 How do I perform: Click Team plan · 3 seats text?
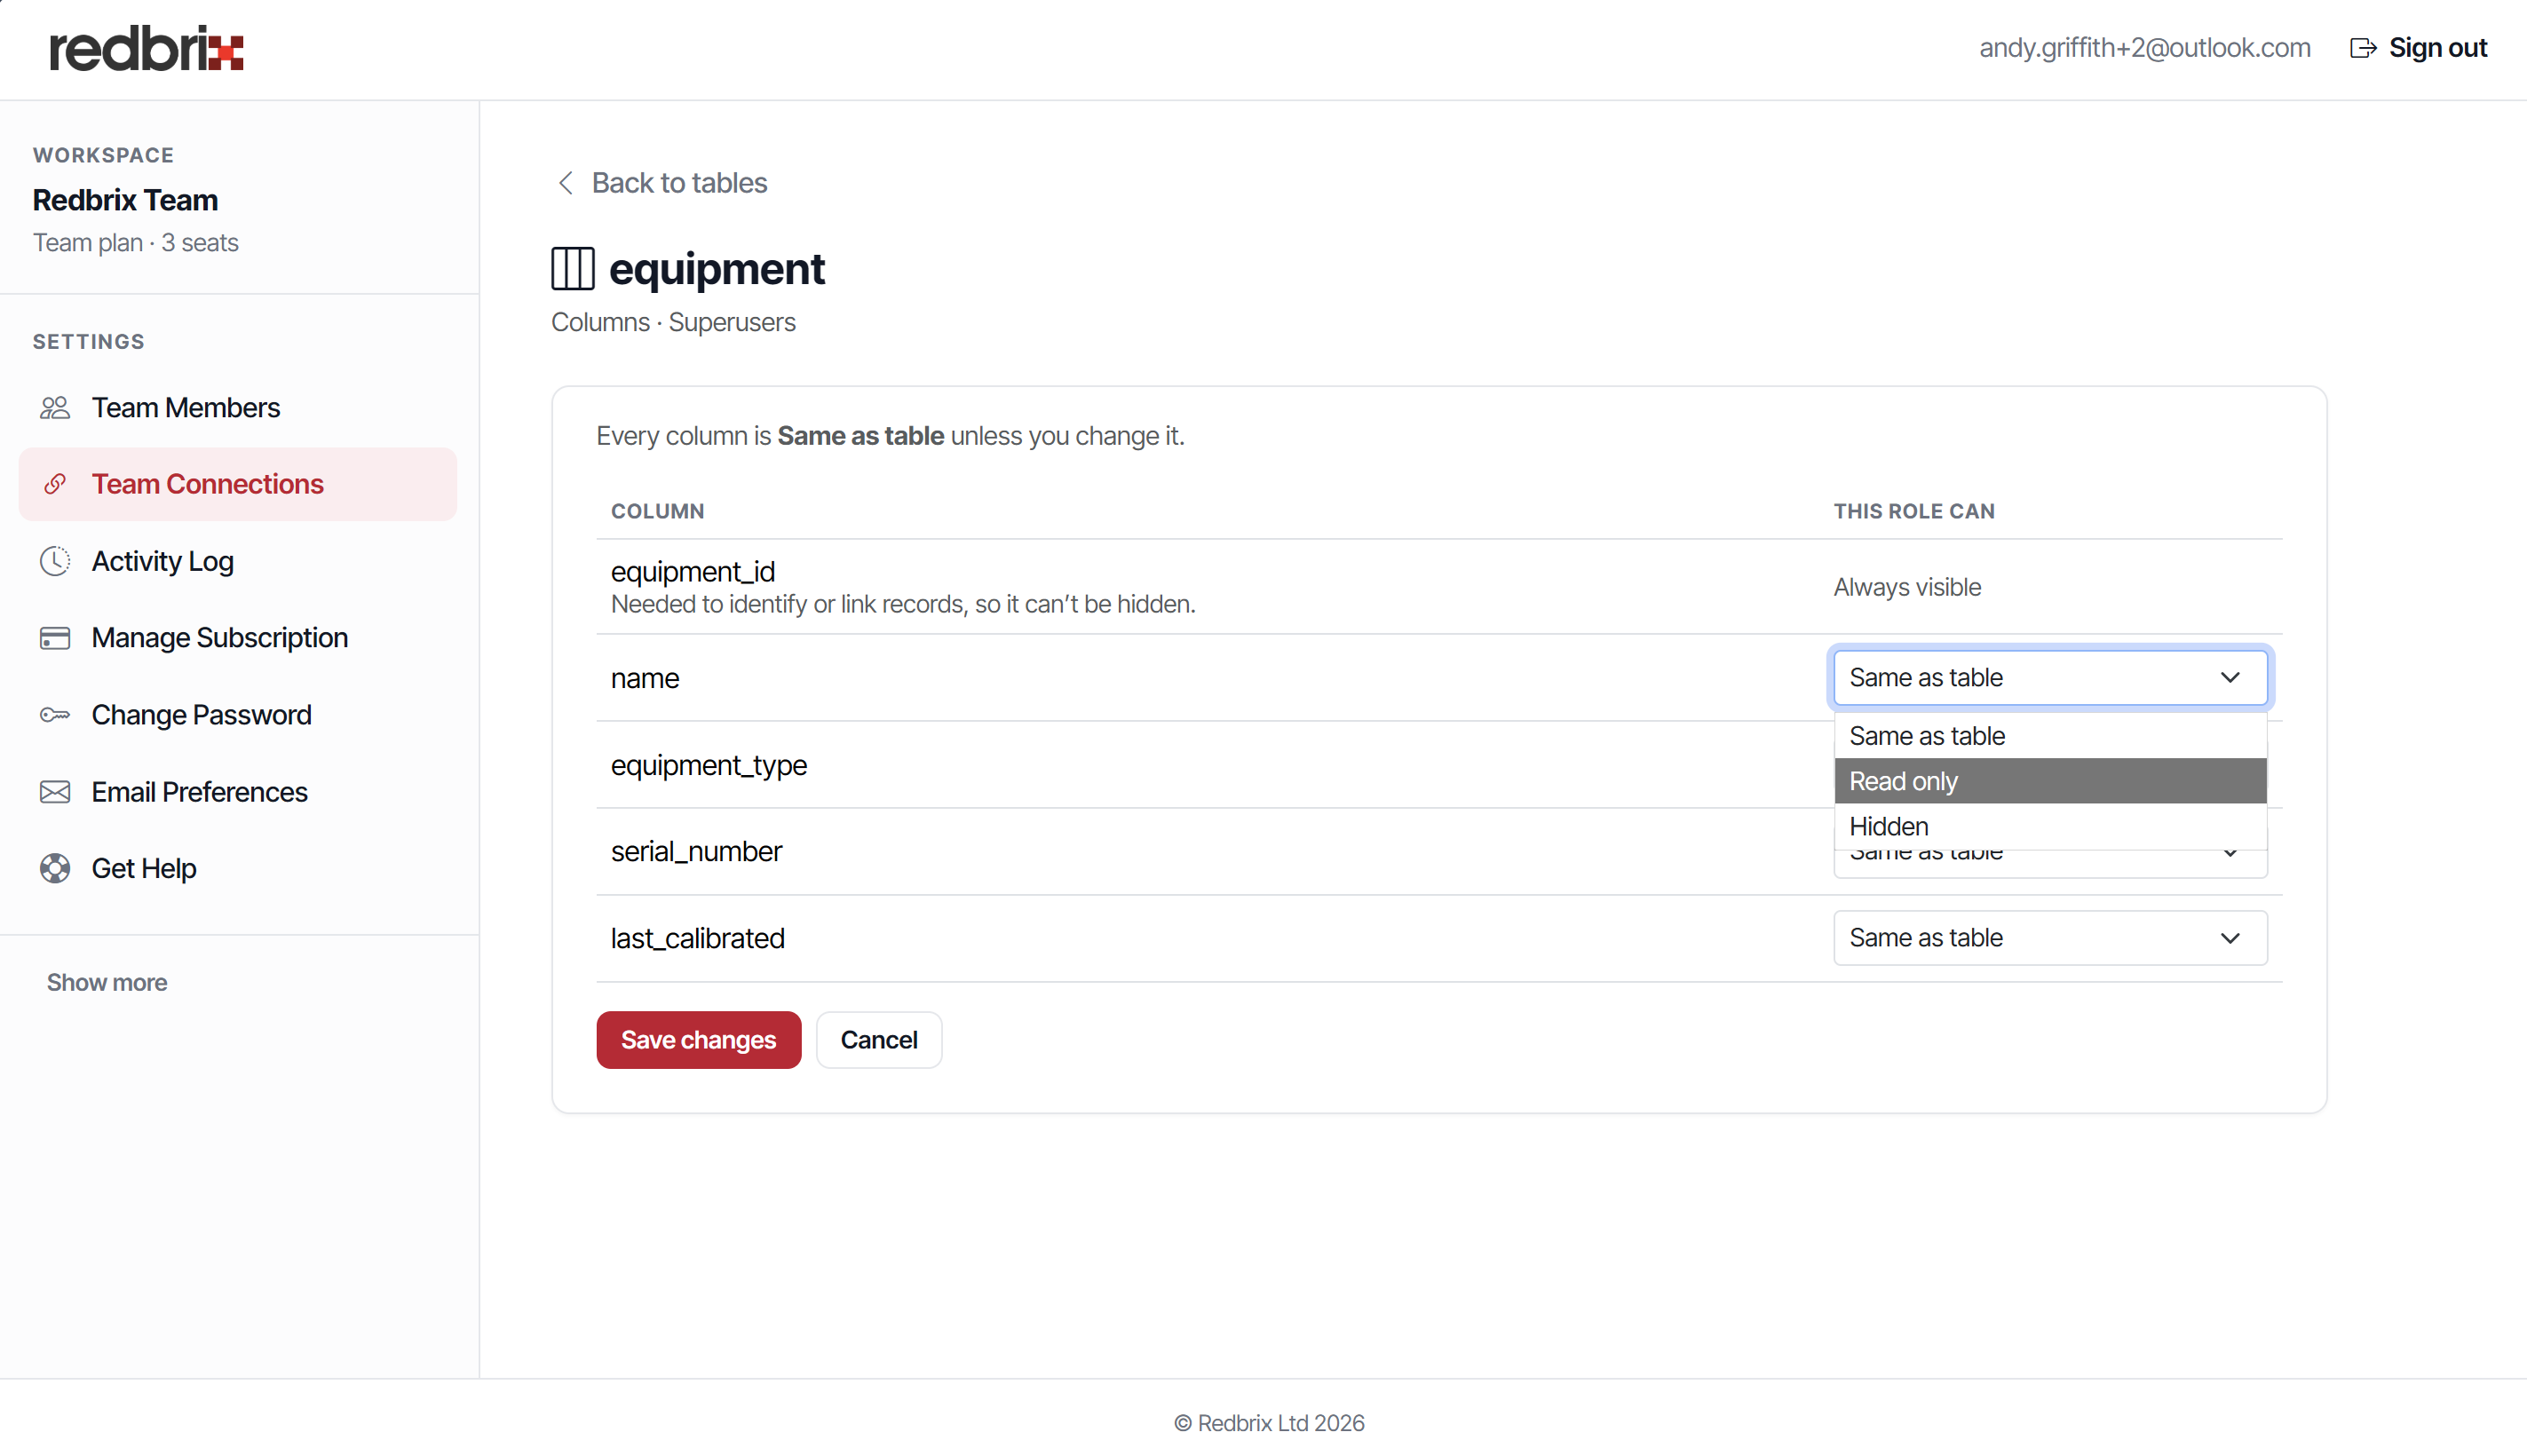point(136,243)
